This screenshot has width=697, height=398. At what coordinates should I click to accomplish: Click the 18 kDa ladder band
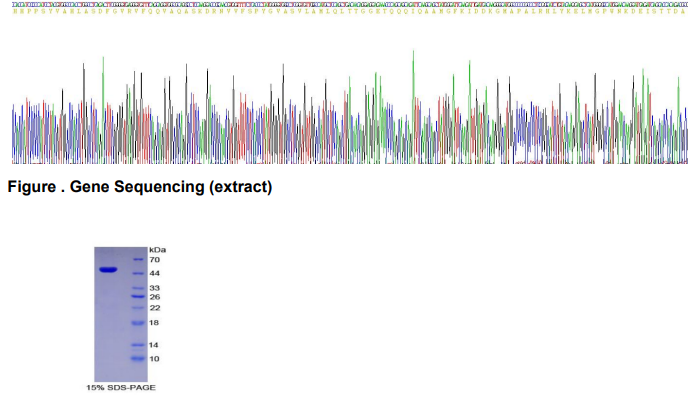pyautogui.click(x=138, y=323)
